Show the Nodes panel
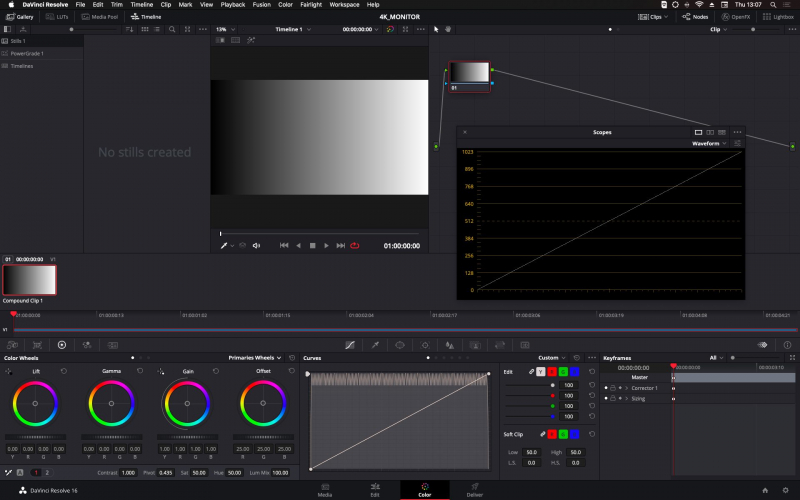This screenshot has width=800, height=500. 695,17
